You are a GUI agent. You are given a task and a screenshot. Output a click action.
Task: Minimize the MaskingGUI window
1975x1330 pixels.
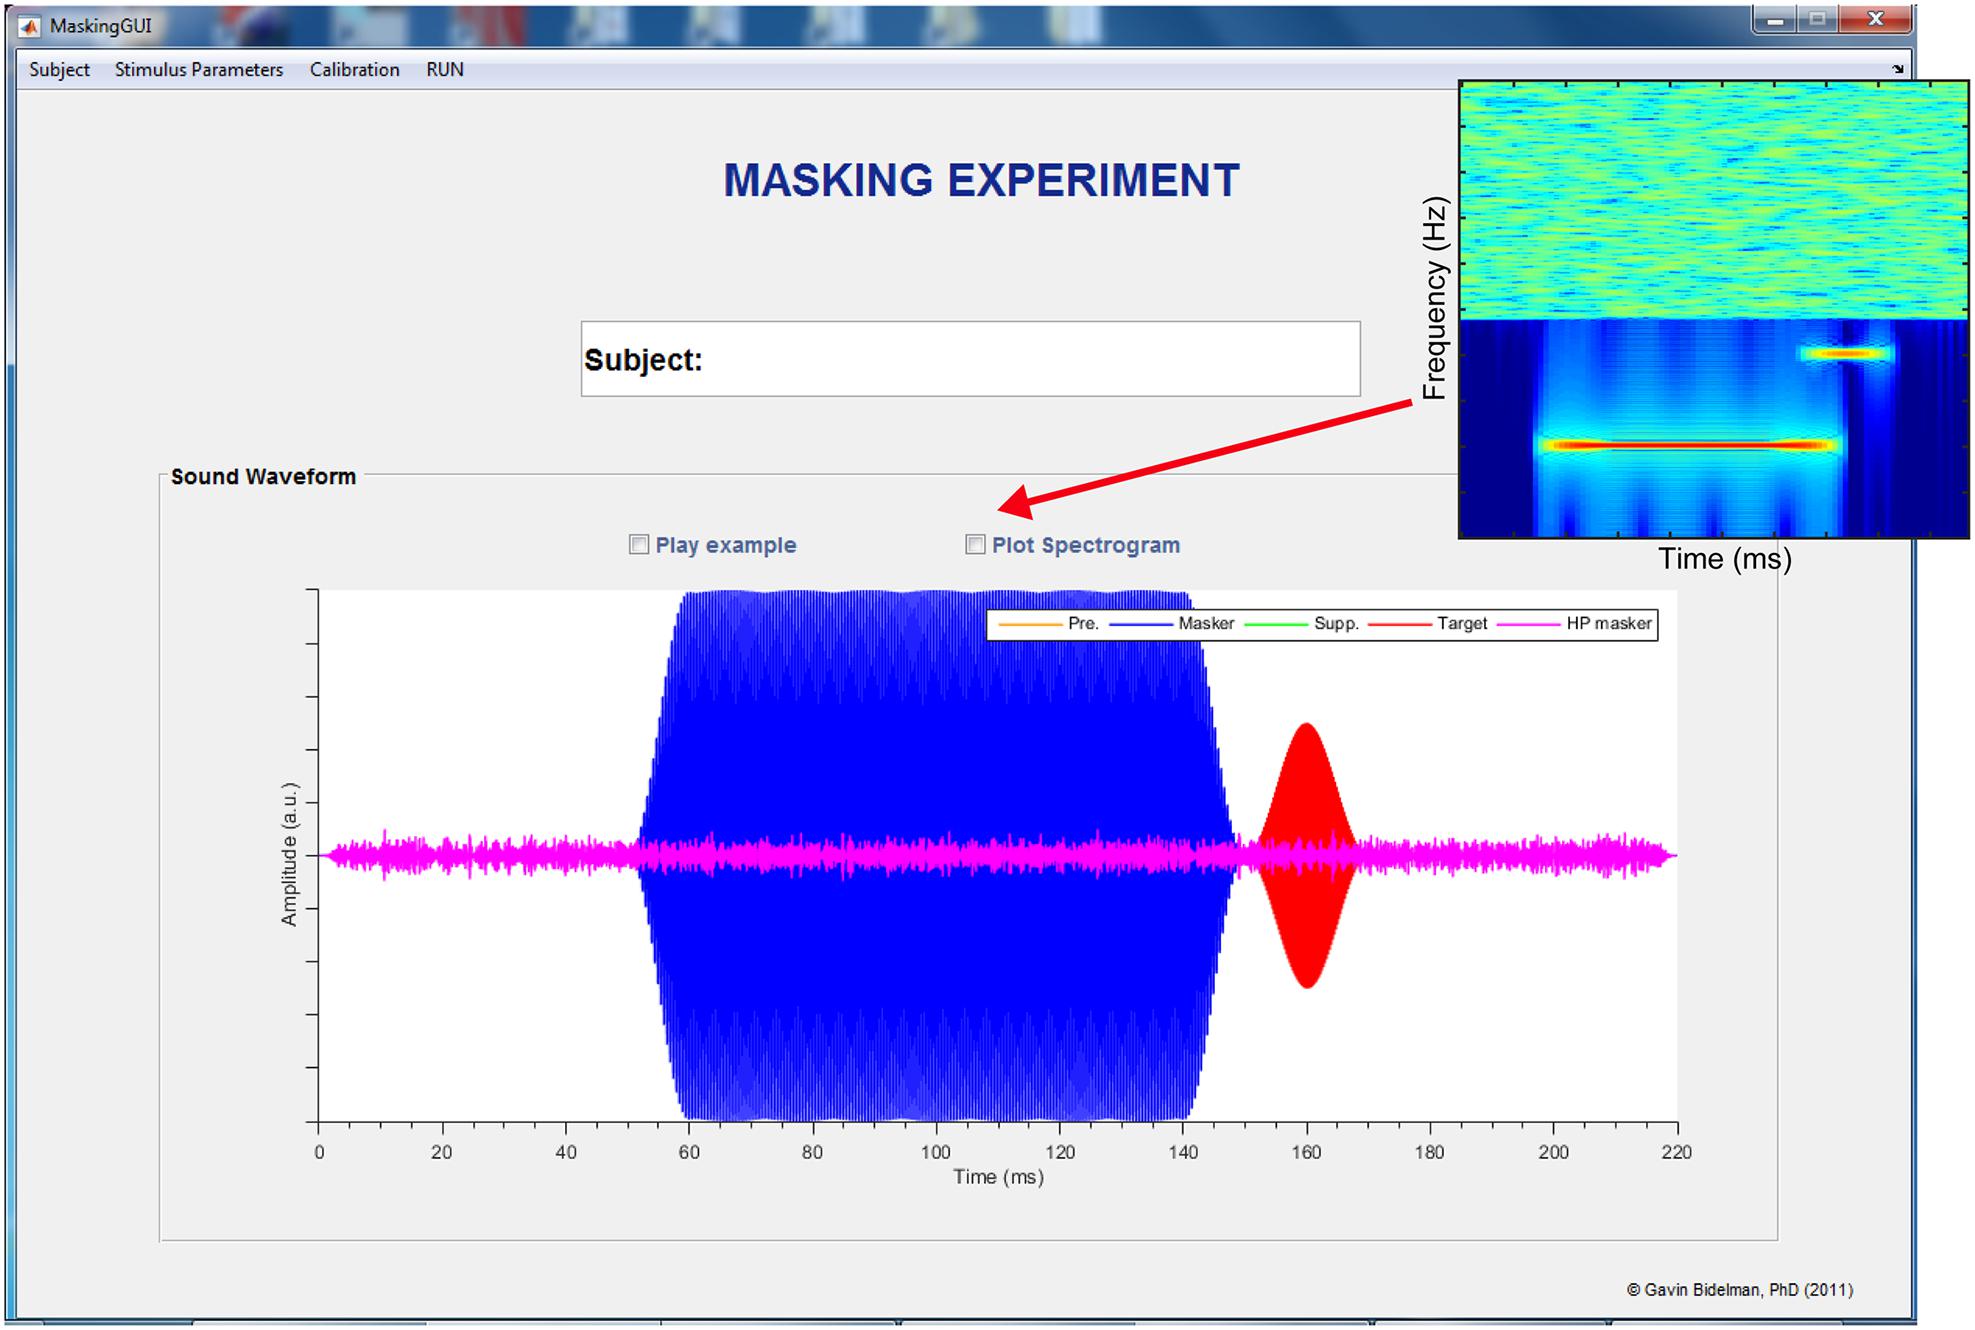coord(1774,20)
